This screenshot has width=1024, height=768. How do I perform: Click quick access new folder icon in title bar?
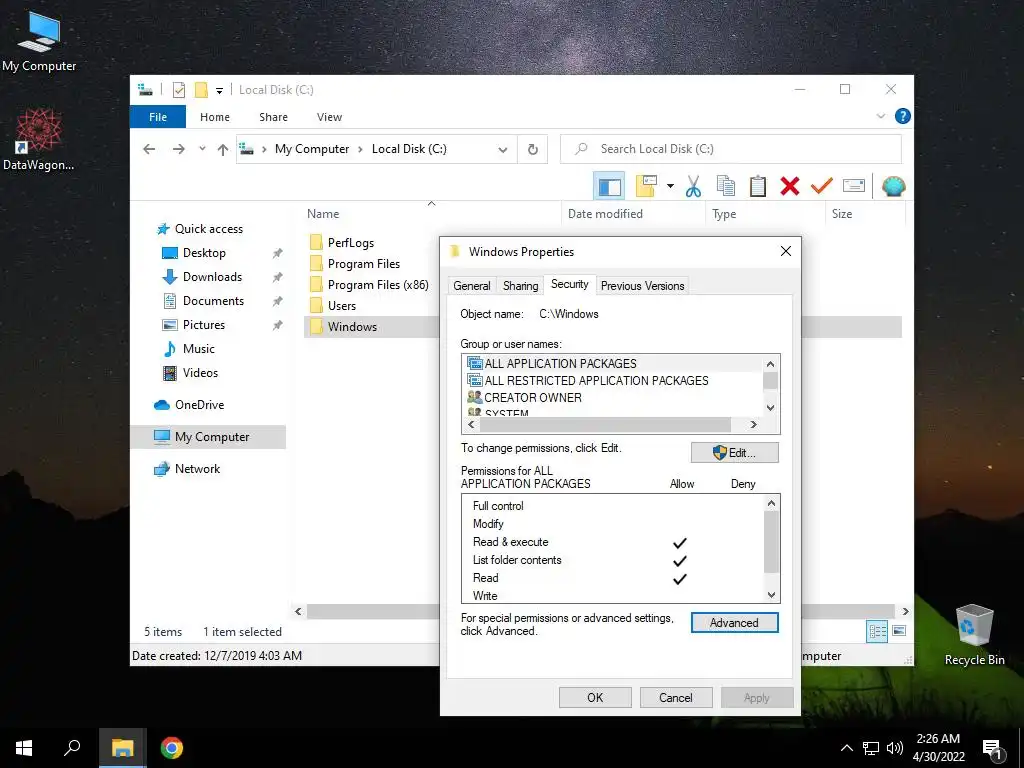pyautogui.click(x=201, y=90)
